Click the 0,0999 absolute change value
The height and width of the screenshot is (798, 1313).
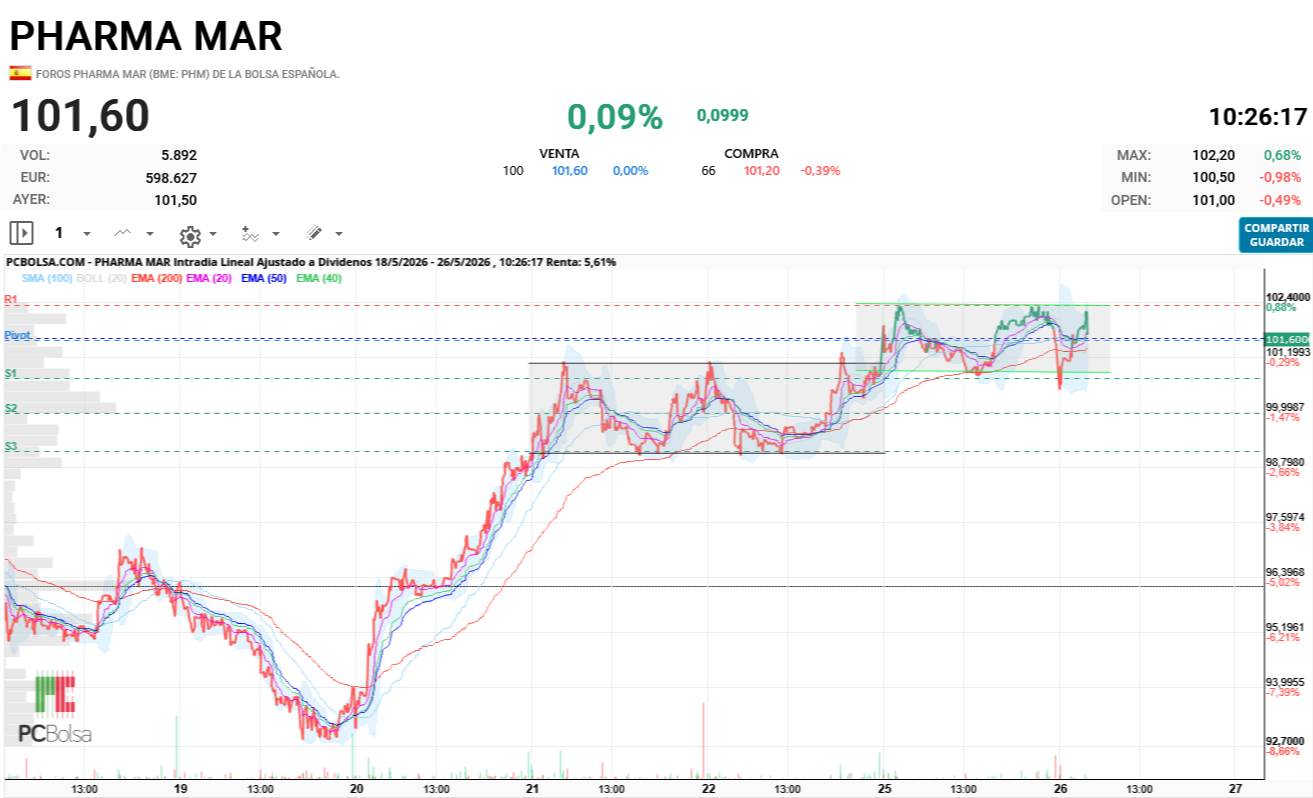(723, 116)
